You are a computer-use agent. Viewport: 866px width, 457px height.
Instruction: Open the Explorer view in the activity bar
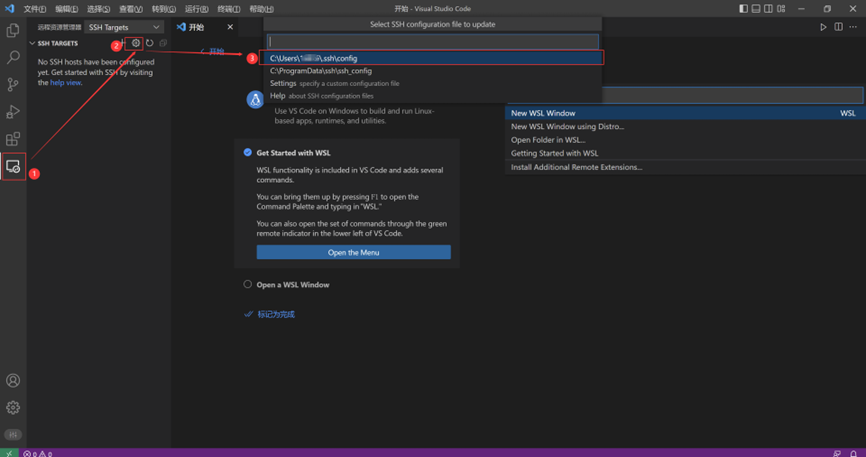pyautogui.click(x=13, y=30)
